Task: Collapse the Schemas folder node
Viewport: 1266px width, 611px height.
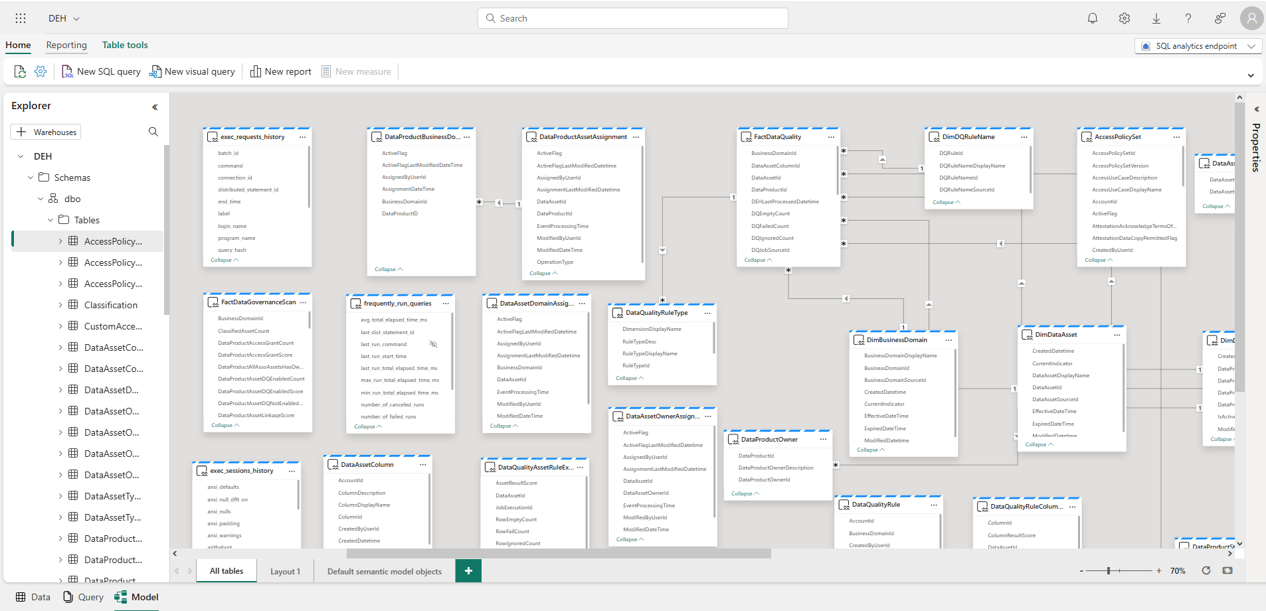Action: pyautogui.click(x=30, y=178)
